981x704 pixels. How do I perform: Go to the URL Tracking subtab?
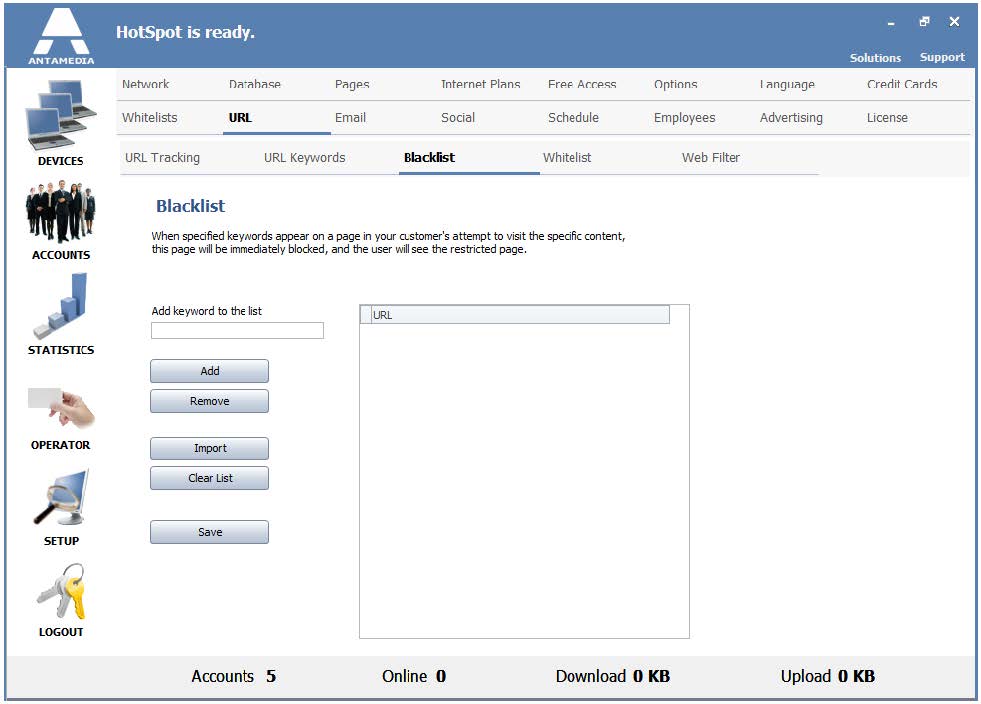tap(163, 158)
